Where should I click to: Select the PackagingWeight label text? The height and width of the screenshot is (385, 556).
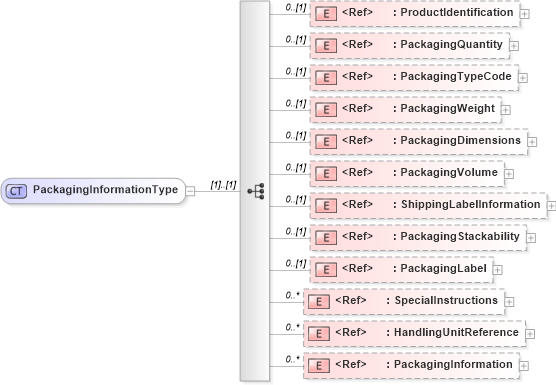tap(447, 108)
